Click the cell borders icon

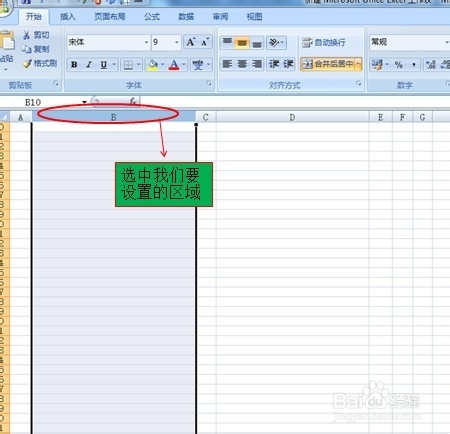click(128, 65)
